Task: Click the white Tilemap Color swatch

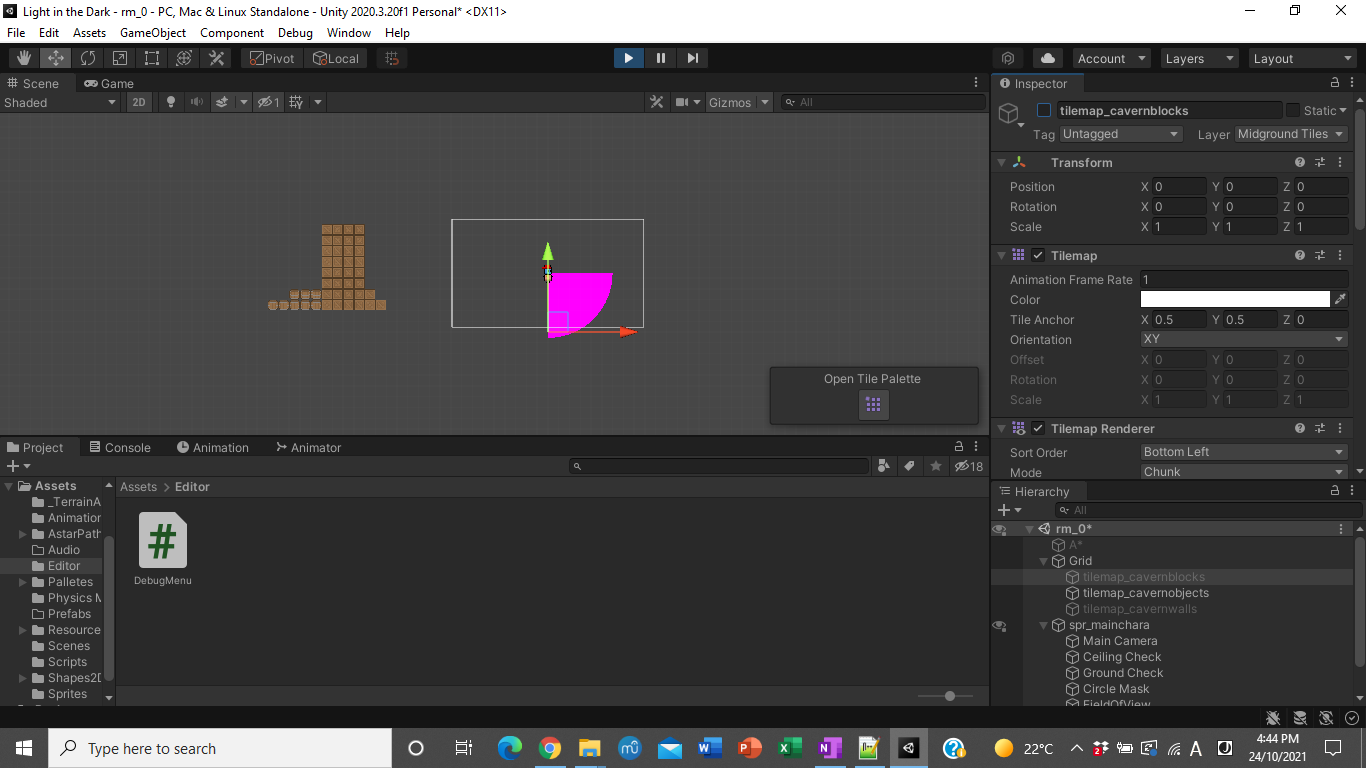Action: [x=1235, y=299]
